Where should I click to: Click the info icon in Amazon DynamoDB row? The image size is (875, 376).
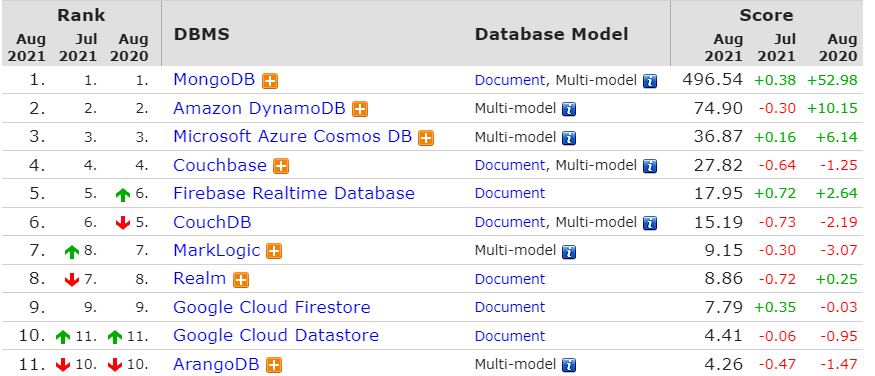tap(569, 109)
